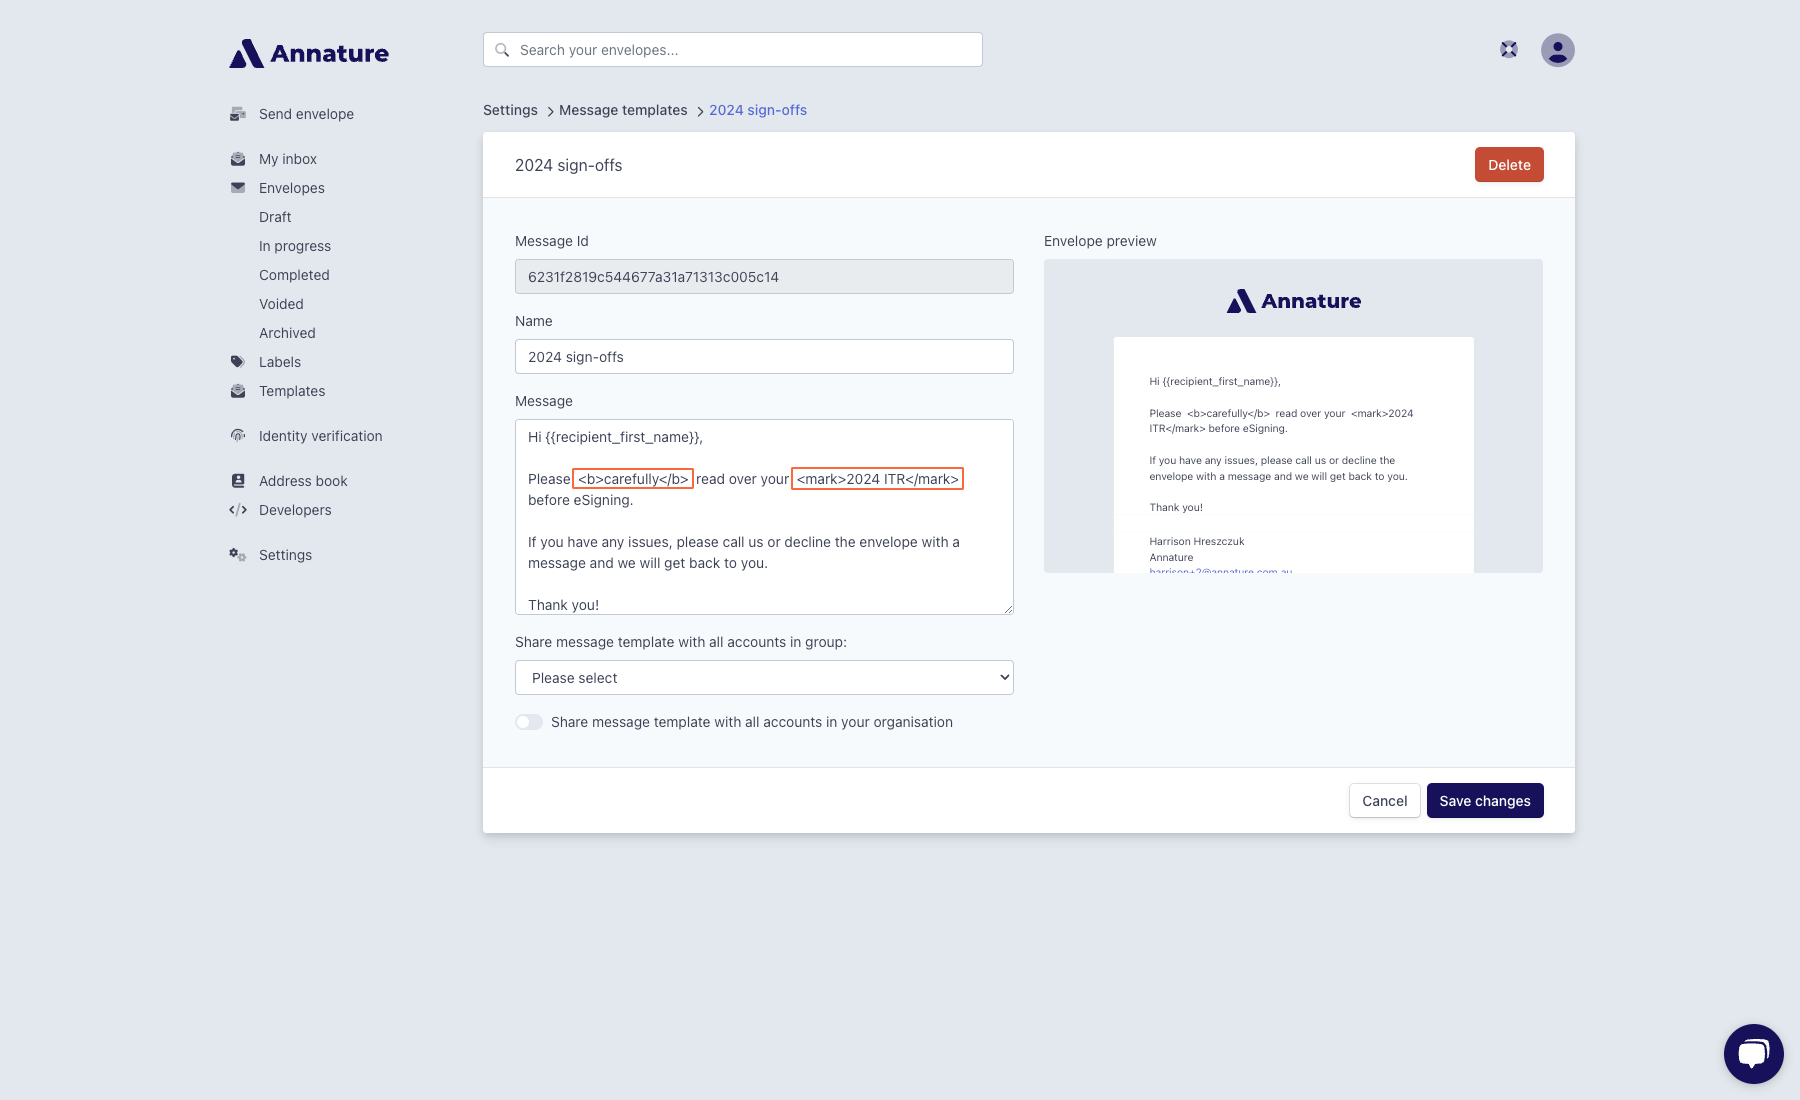Click the Envelopes icon
This screenshot has height=1100, width=1800.
pos(238,187)
